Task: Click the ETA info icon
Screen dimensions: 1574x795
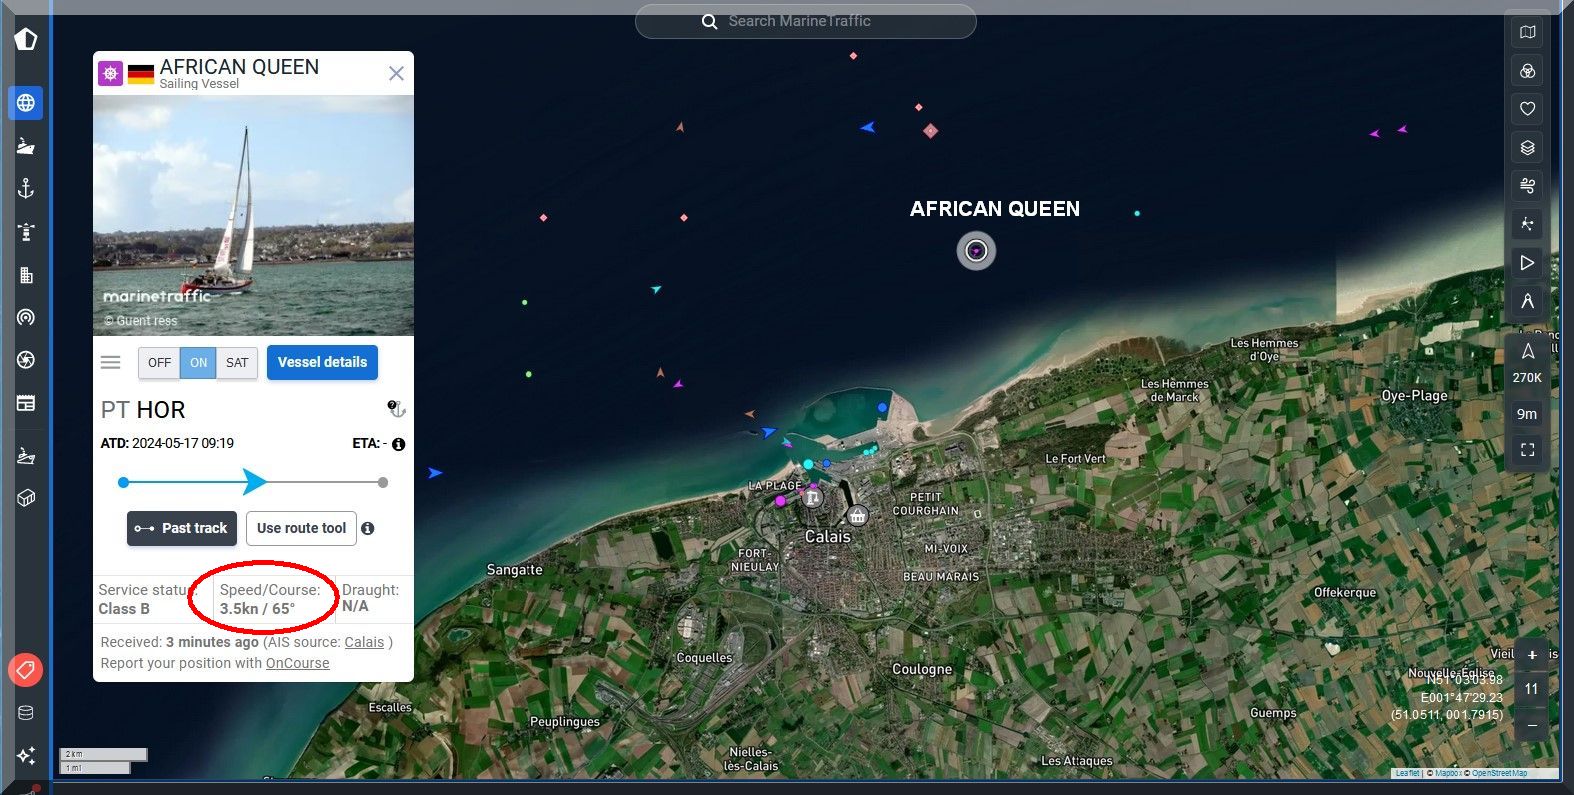Action: point(399,444)
